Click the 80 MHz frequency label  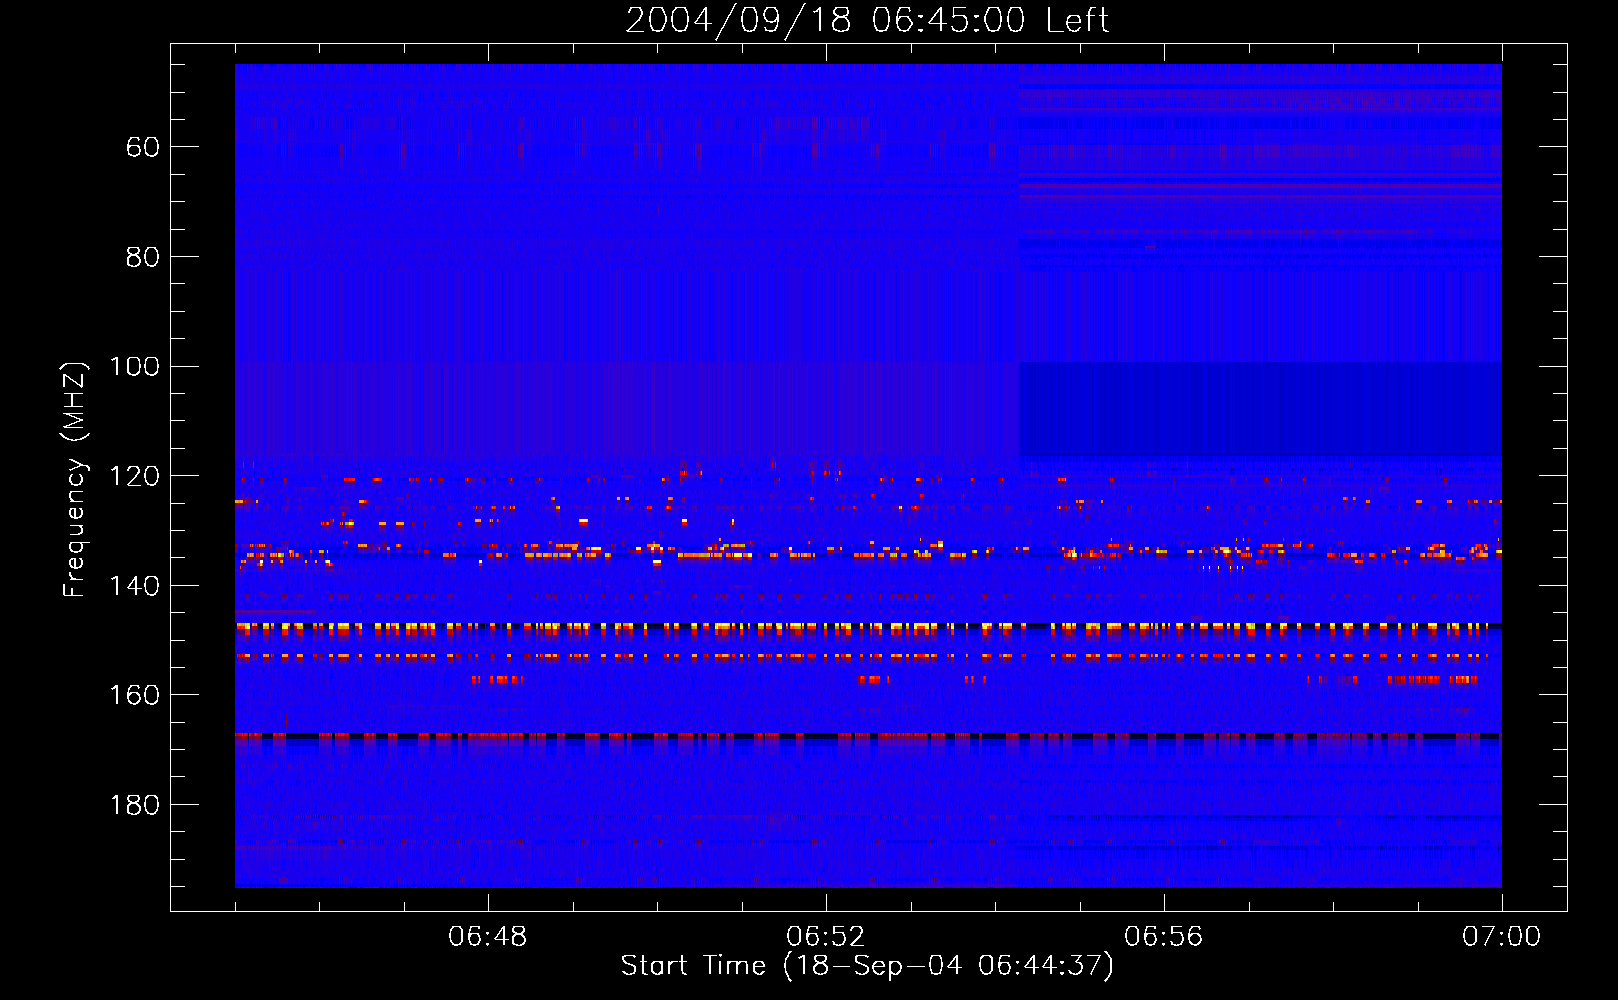[x=143, y=257]
